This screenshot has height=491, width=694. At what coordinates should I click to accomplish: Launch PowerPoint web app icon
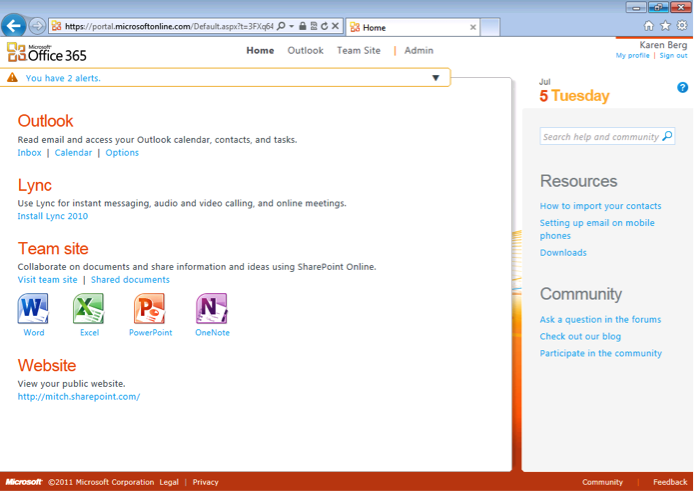coord(150,308)
